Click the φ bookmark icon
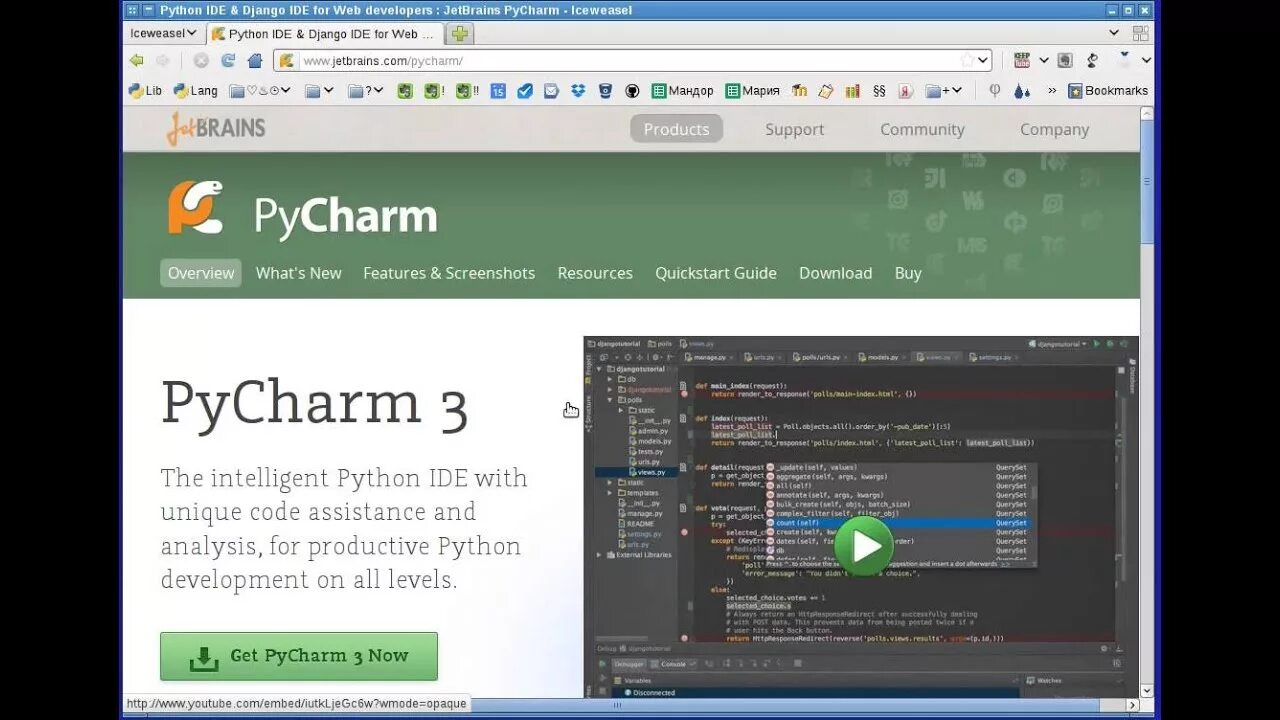The width and height of the screenshot is (1280, 720). [x=995, y=90]
